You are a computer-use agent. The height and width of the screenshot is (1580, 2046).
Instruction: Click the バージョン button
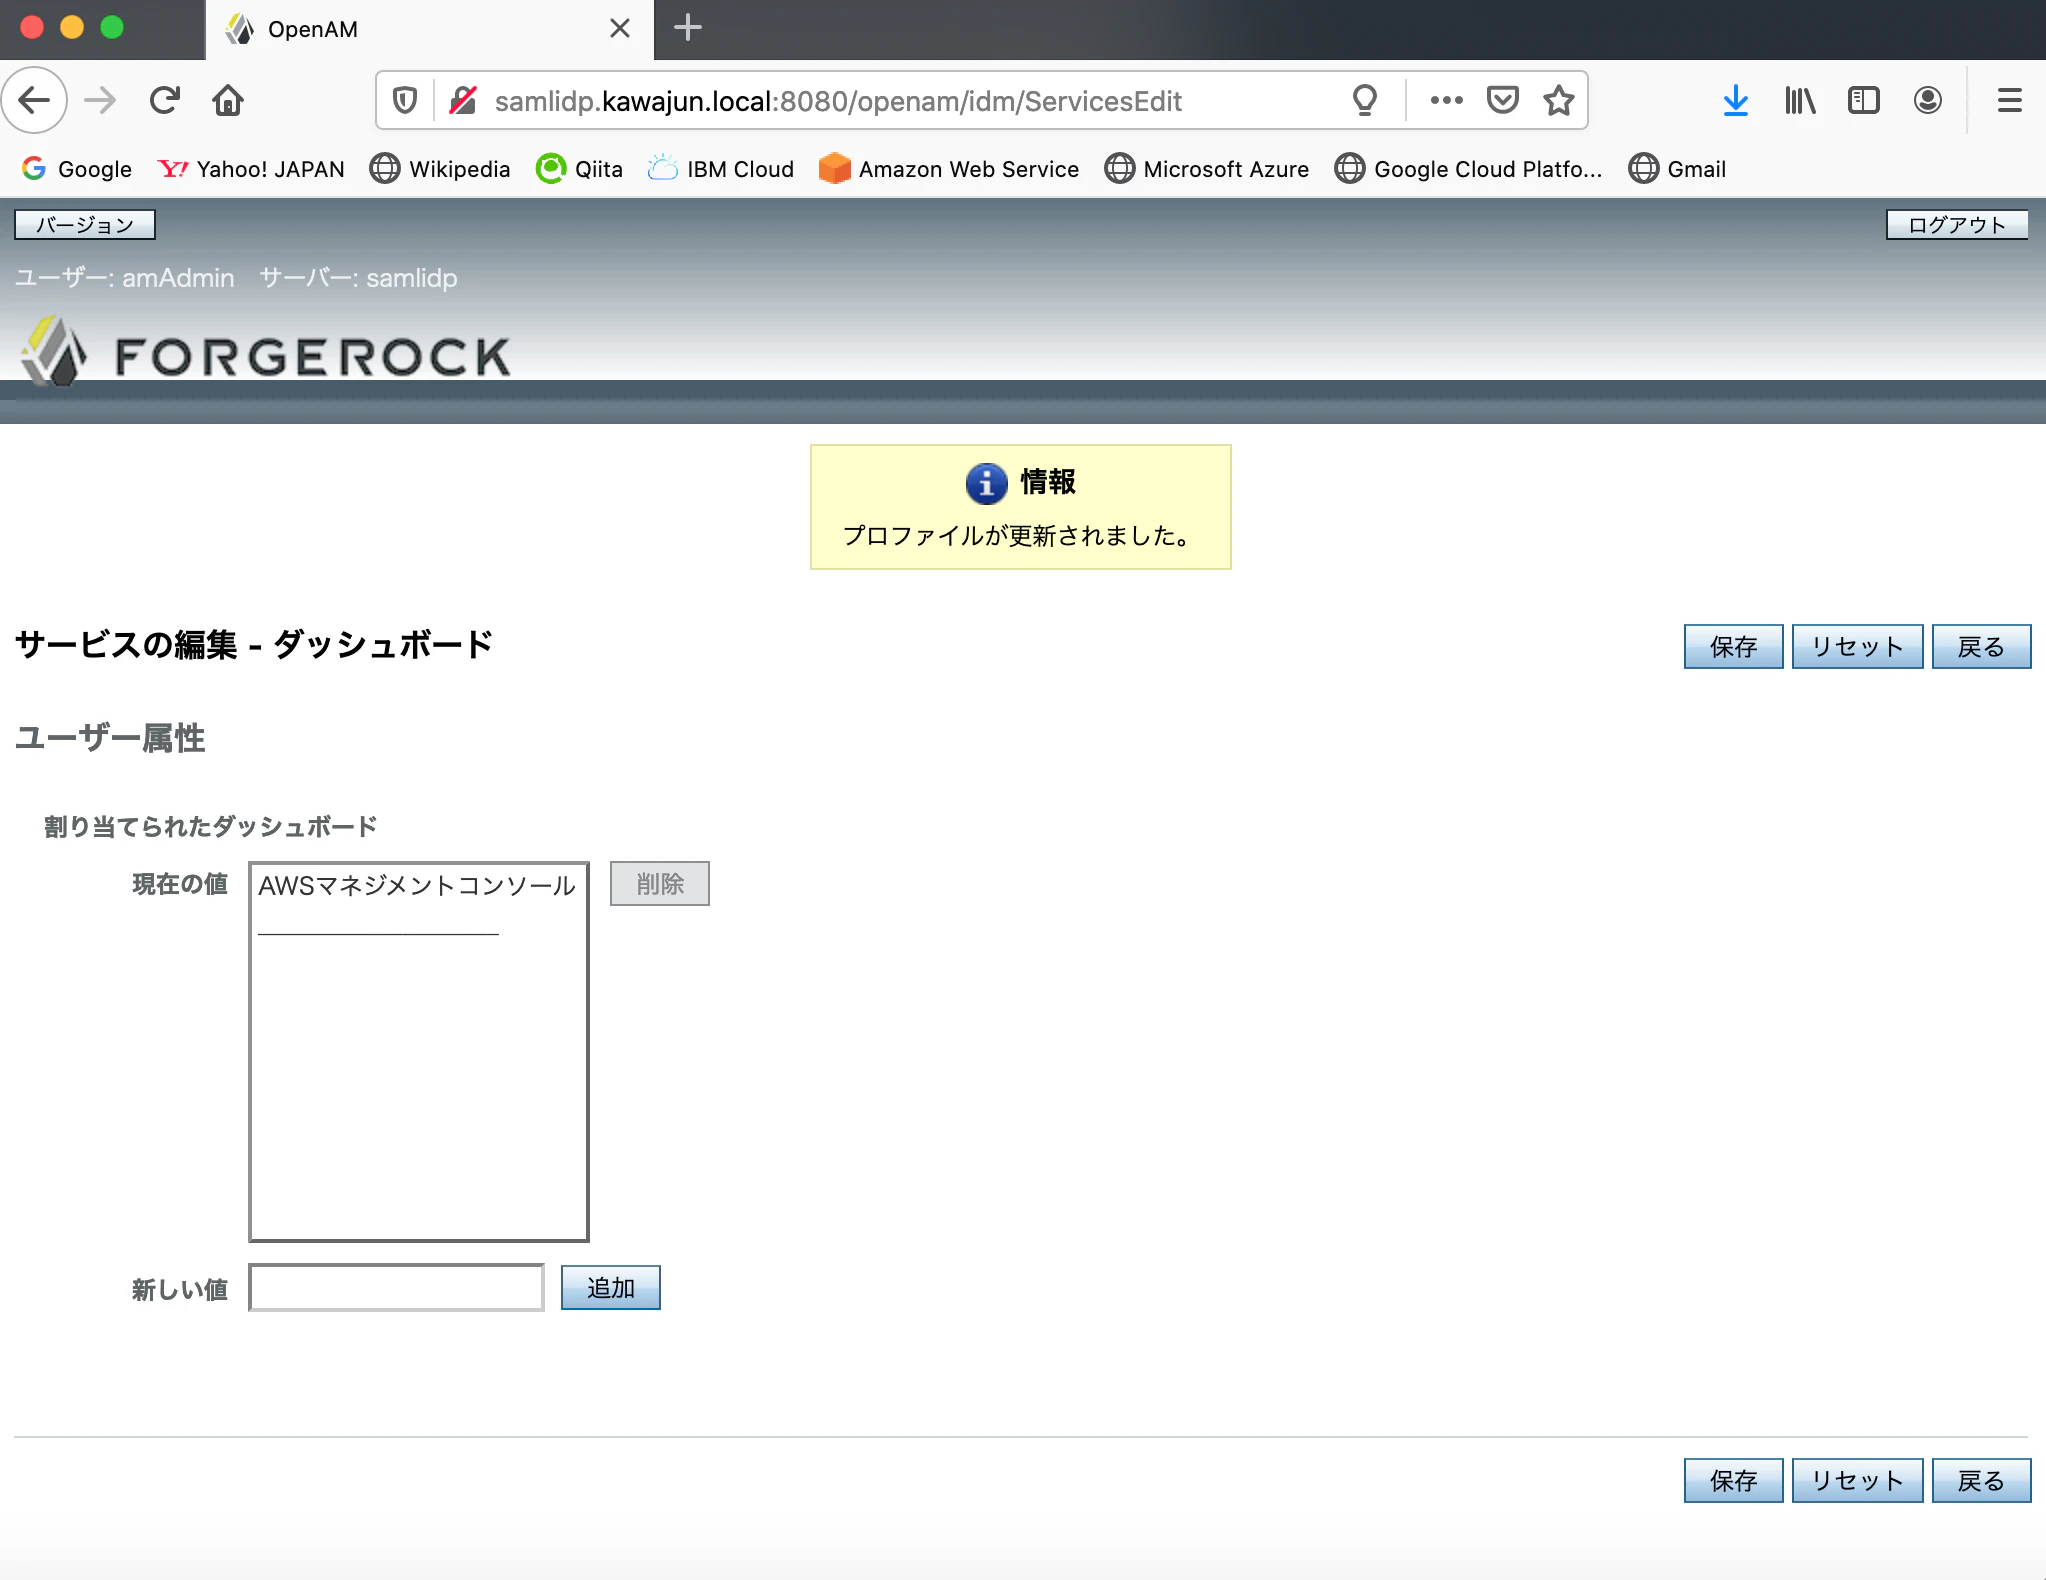coord(85,225)
